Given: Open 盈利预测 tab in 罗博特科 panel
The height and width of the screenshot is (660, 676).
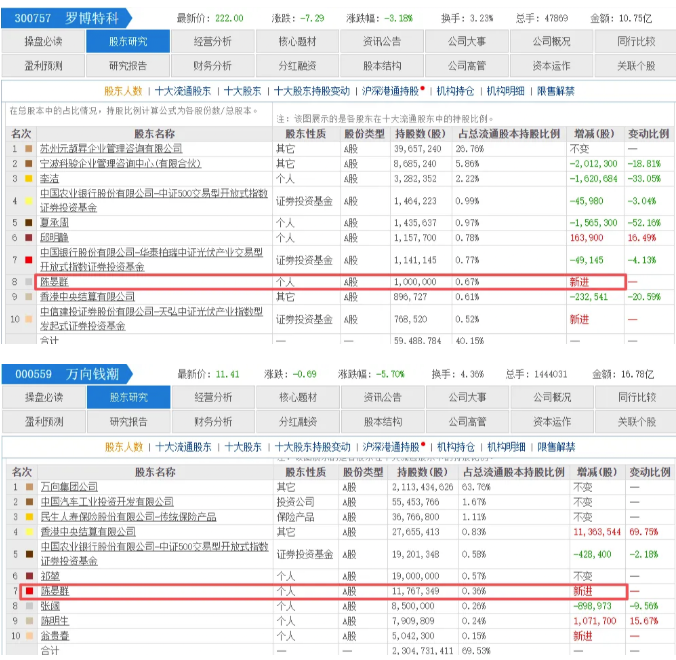Looking at the screenshot, I should (x=43, y=66).
